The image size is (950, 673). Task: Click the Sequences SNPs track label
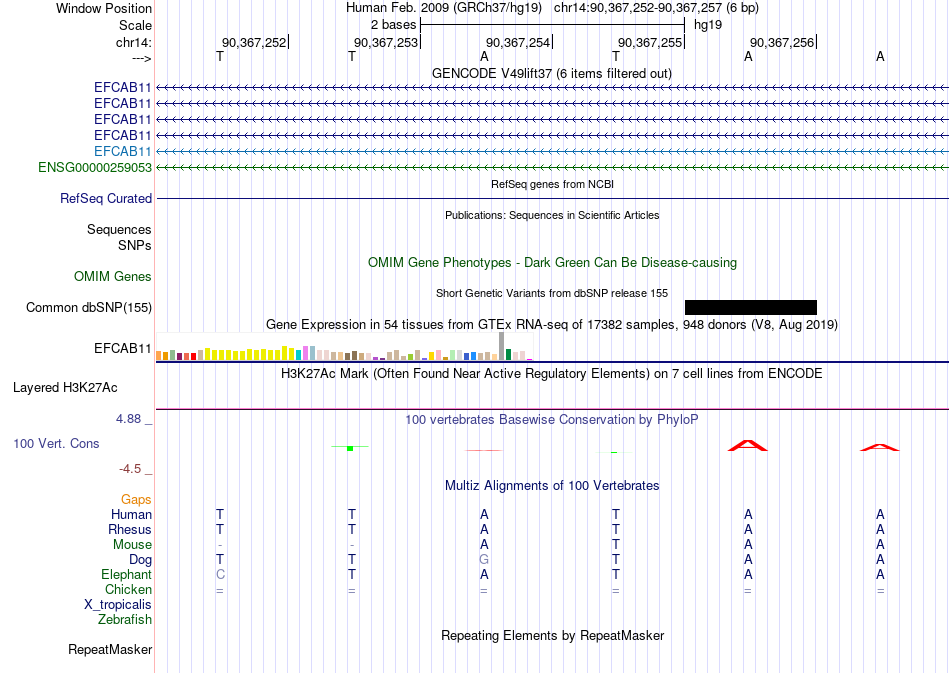pos(119,237)
